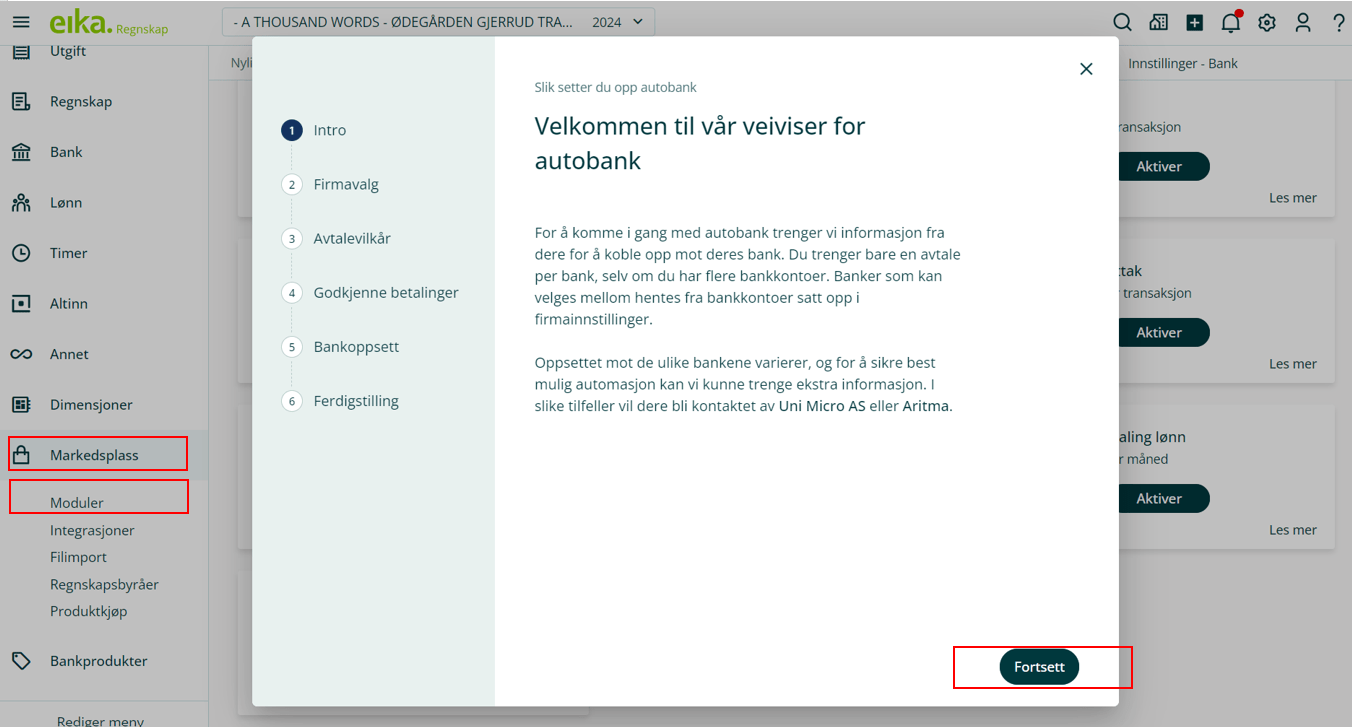
Task: Open the search magnifier icon
Action: 1123,22
